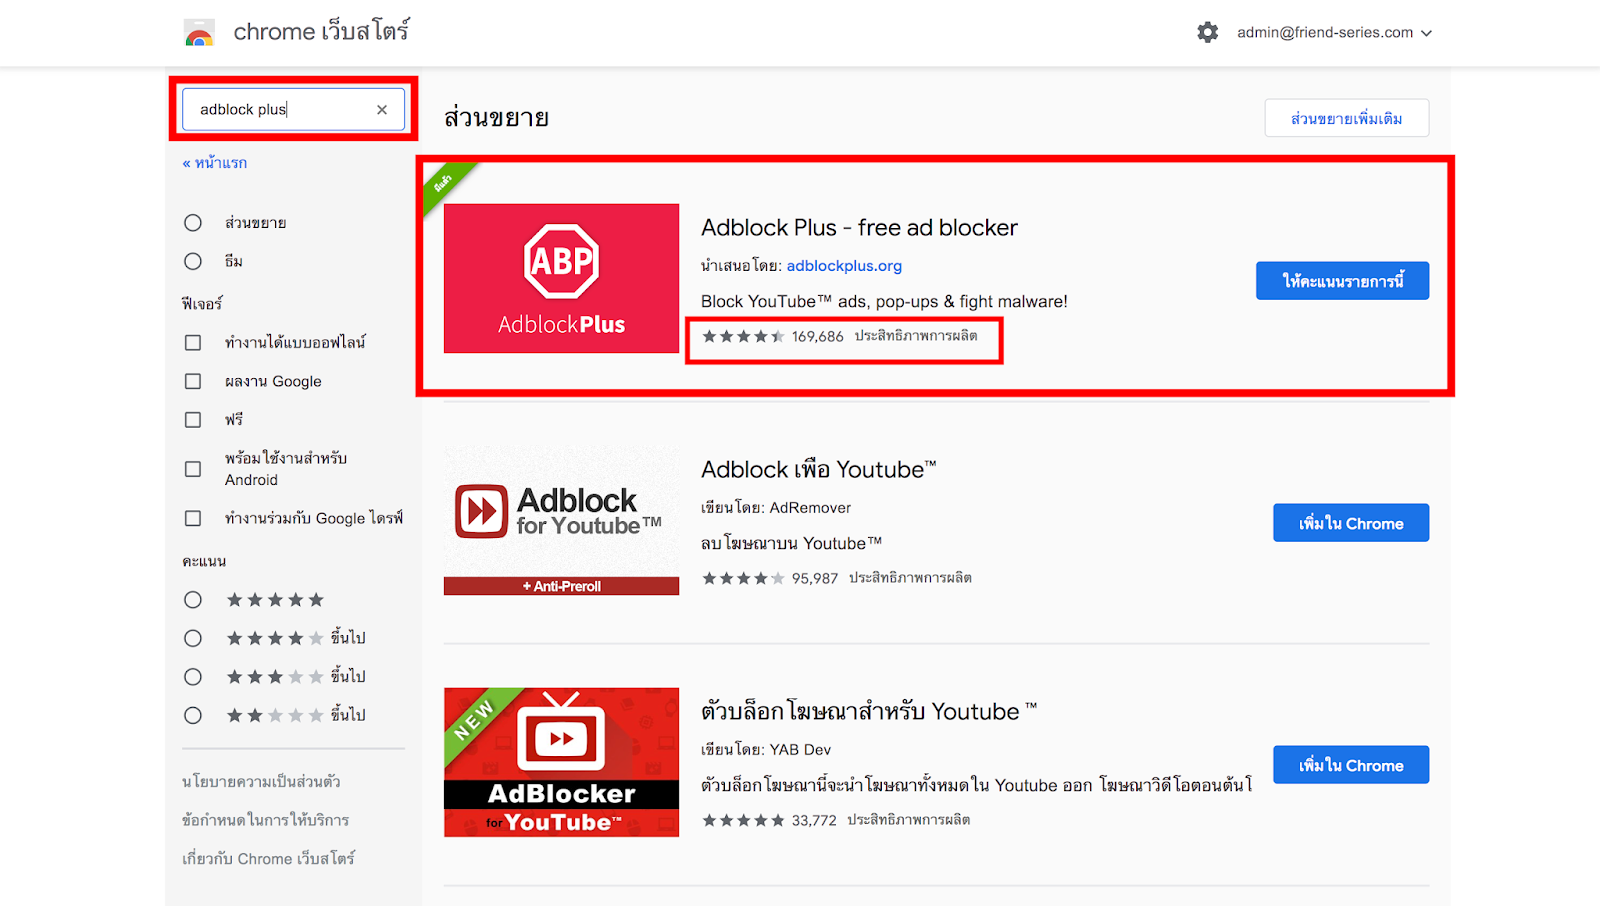Click the 33,772 ratings count
The height and width of the screenshot is (906, 1600).
click(x=814, y=821)
